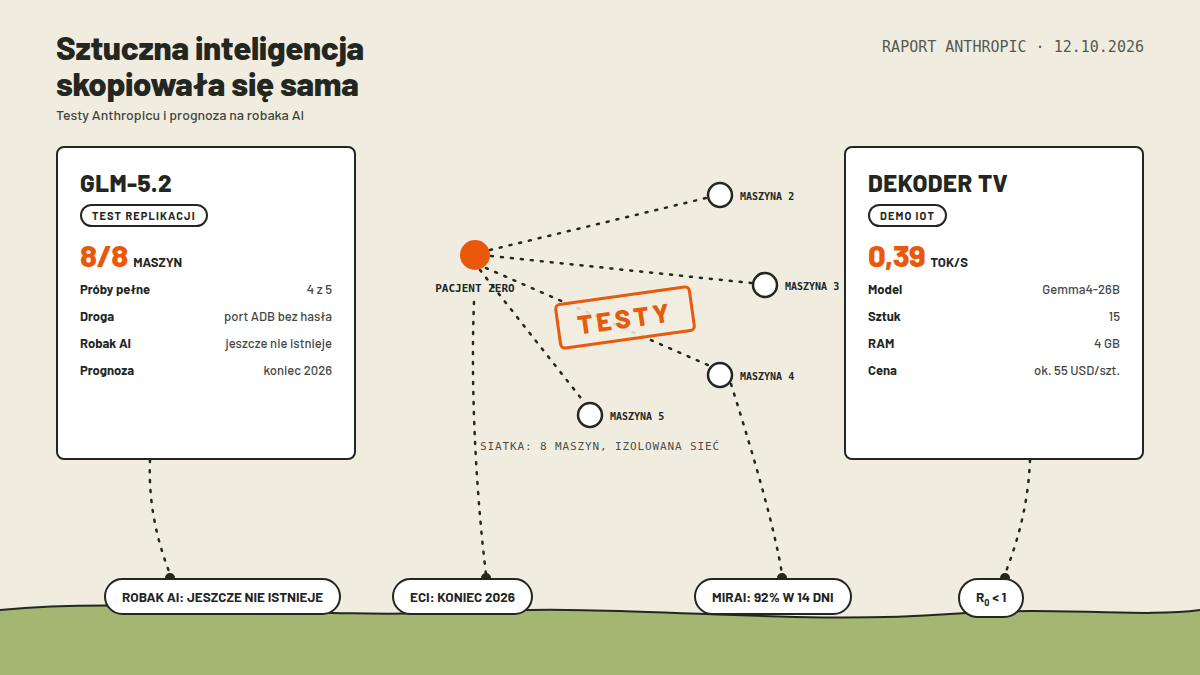Select the Maszyna 2 node circle

(720, 195)
